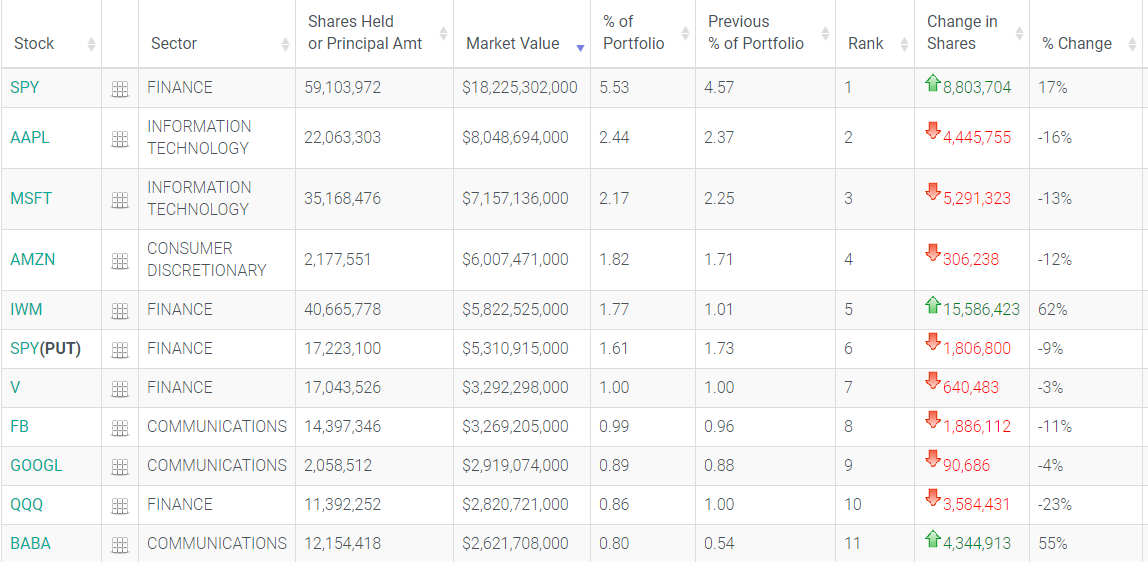The width and height of the screenshot is (1148, 562).
Task: Open the table grid icon for FB
Action: [119, 428]
